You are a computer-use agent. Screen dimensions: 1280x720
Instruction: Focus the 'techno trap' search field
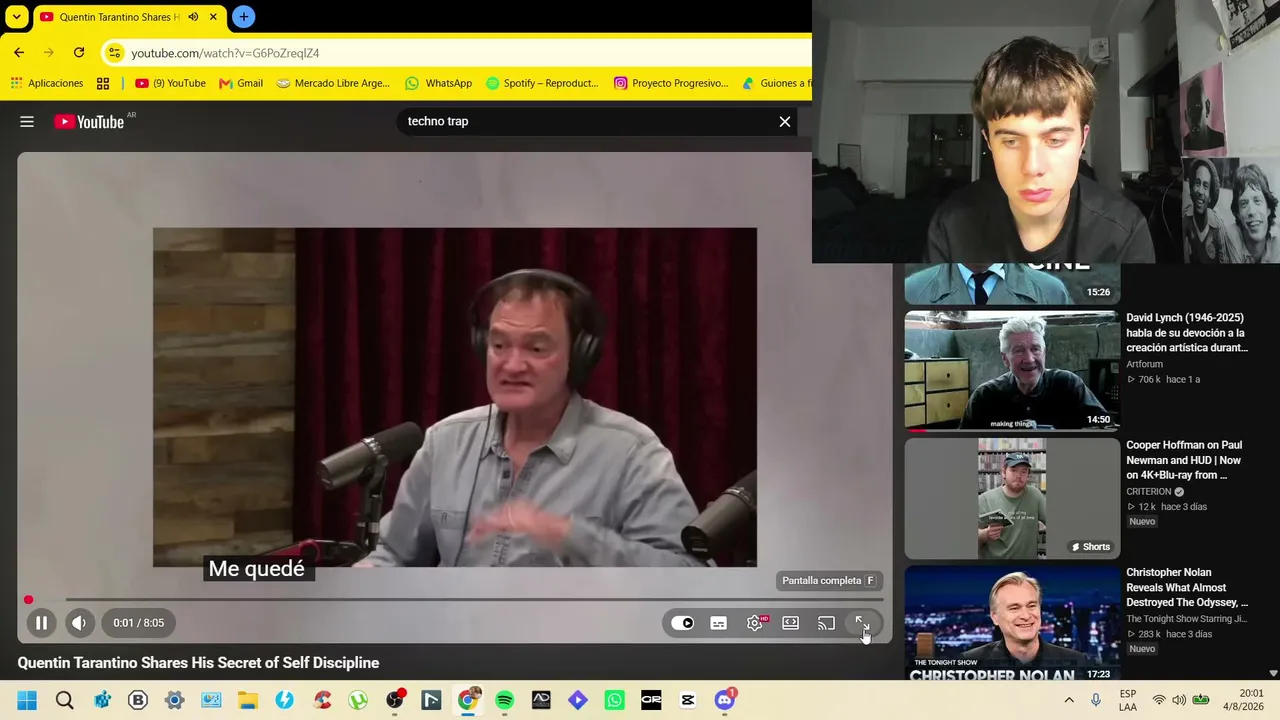[x=585, y=122]
